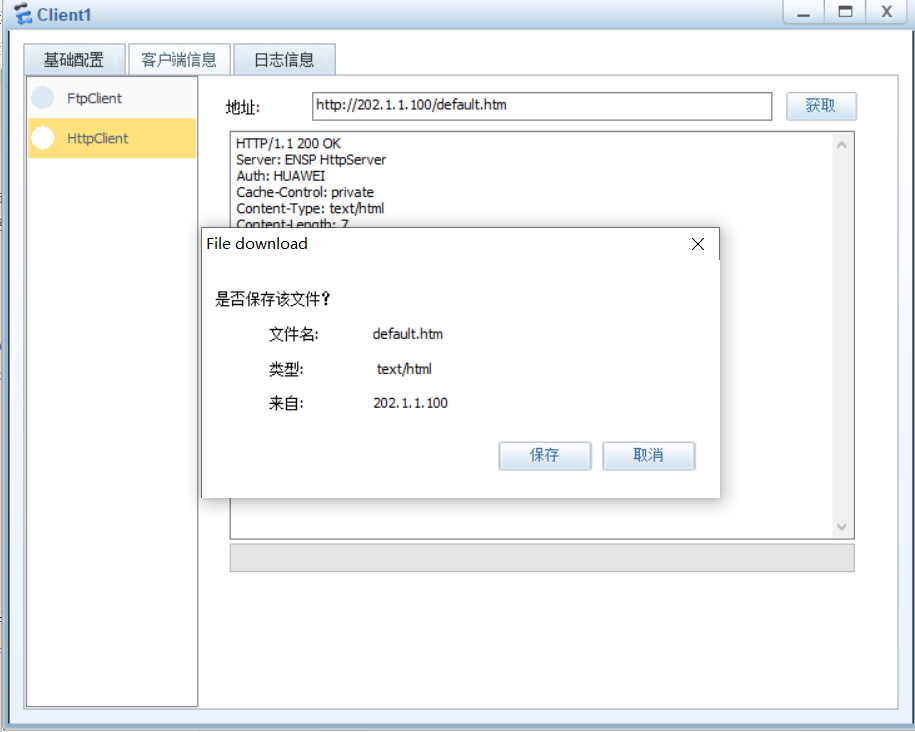Switch to the 客户端信息 tab
The height and width of the screenshot is (732, 915).
tap(179, 60)
